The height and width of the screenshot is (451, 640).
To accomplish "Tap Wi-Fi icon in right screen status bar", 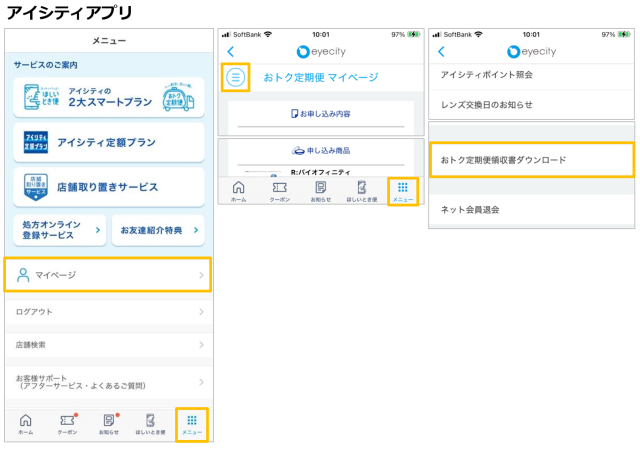I will [x=478, y=34].
